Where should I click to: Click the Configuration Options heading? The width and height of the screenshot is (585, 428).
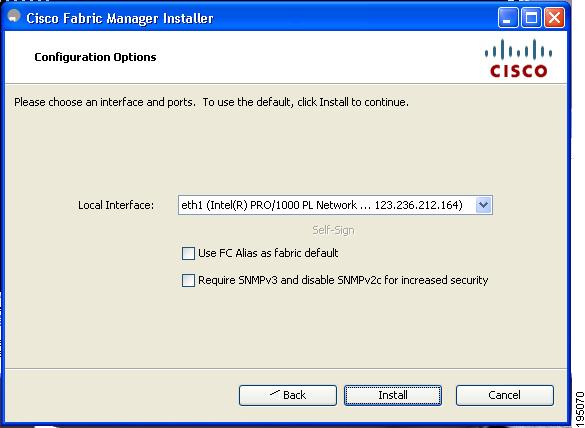tap(95, 57)
